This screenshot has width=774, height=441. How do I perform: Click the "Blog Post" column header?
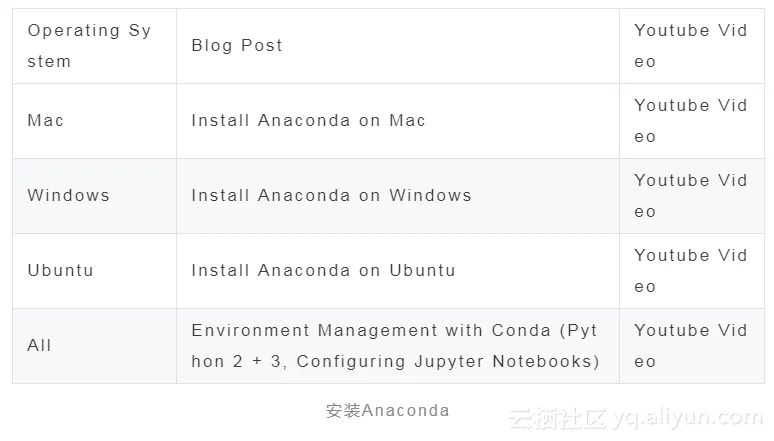click(237, 46)
